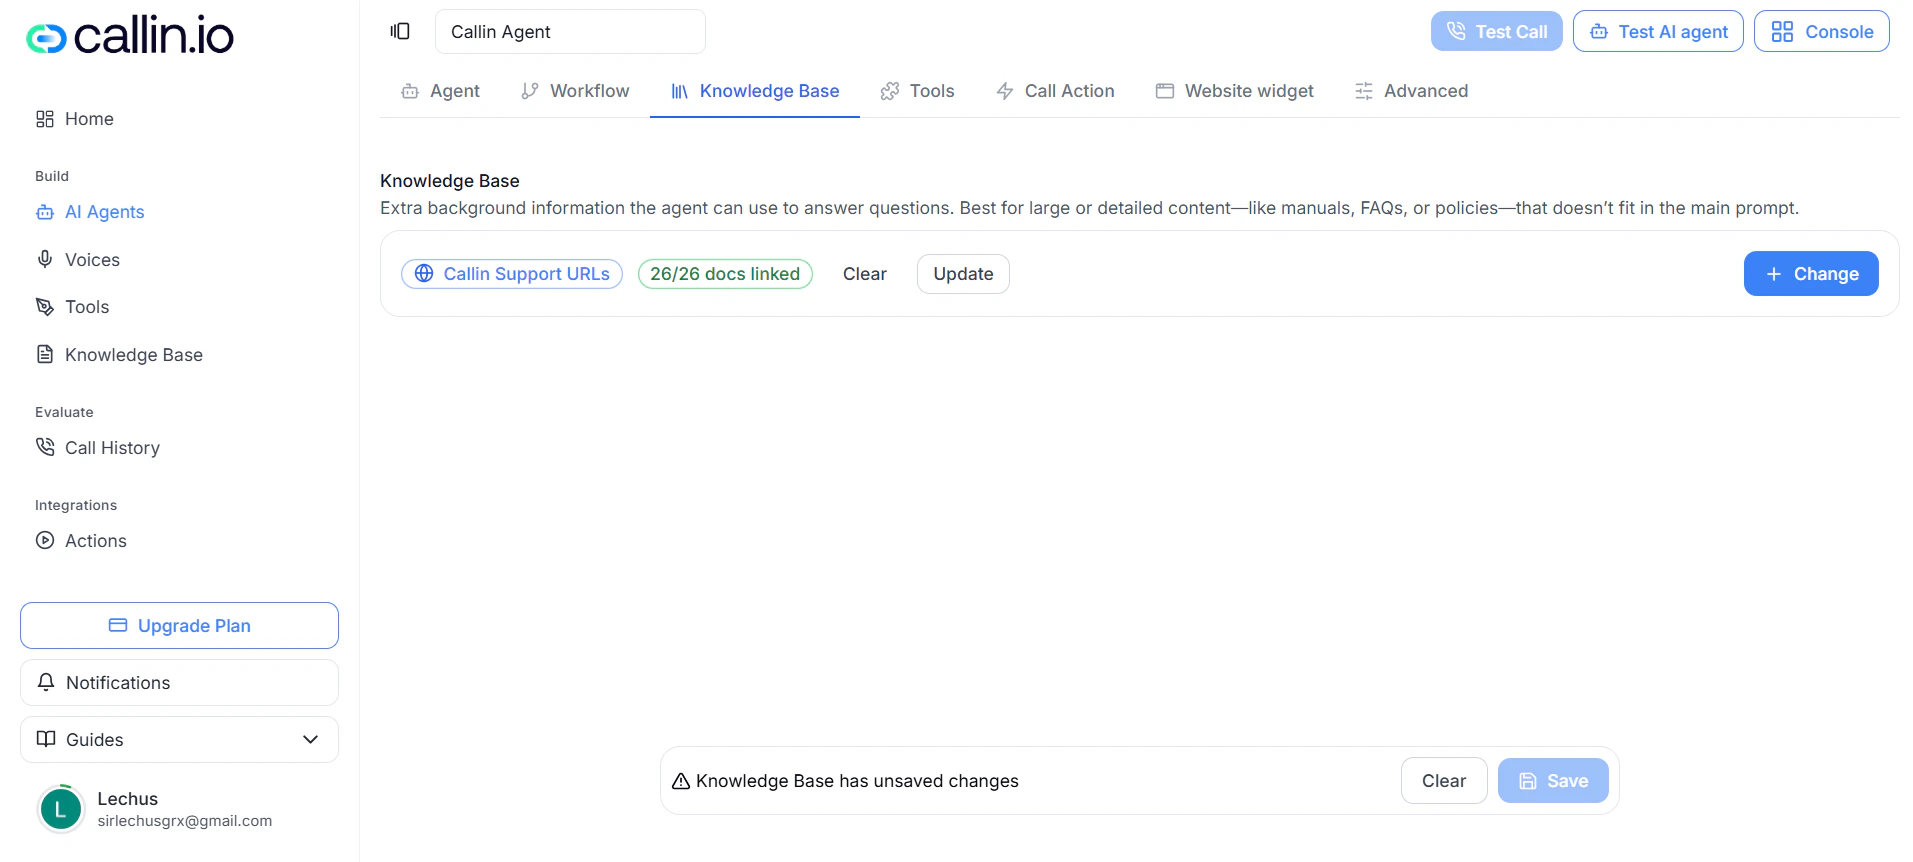This screenshot has height=862, width=1913.
Task: Click the Knowledge Base tab library icon
Action: pos(680,91)
